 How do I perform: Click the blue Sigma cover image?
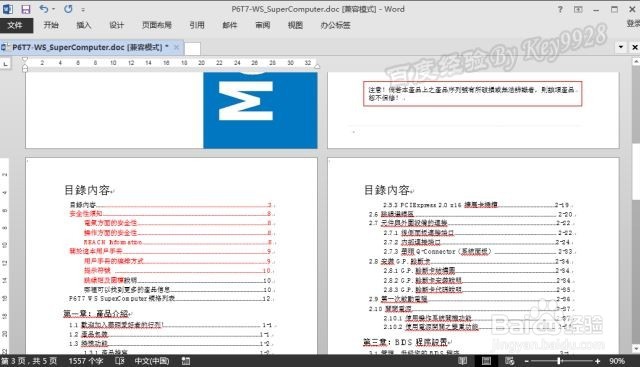260,110
